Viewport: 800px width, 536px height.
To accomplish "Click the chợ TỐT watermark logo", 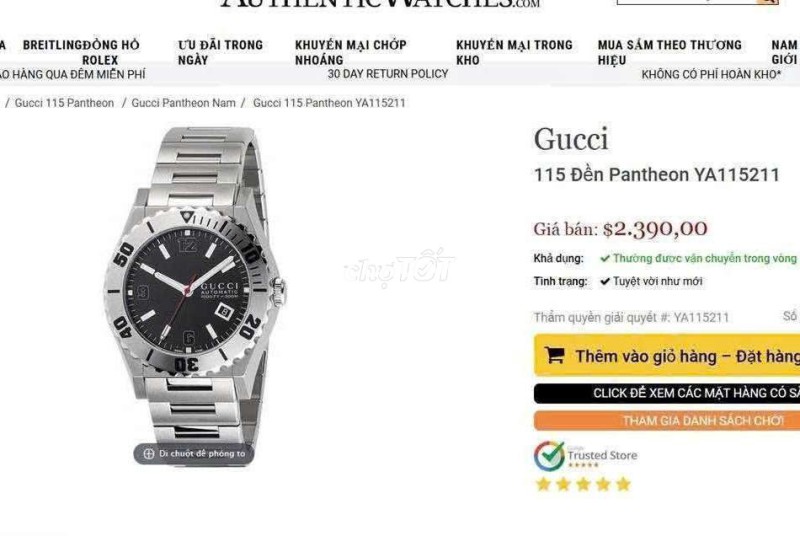I will coord(399,267).
